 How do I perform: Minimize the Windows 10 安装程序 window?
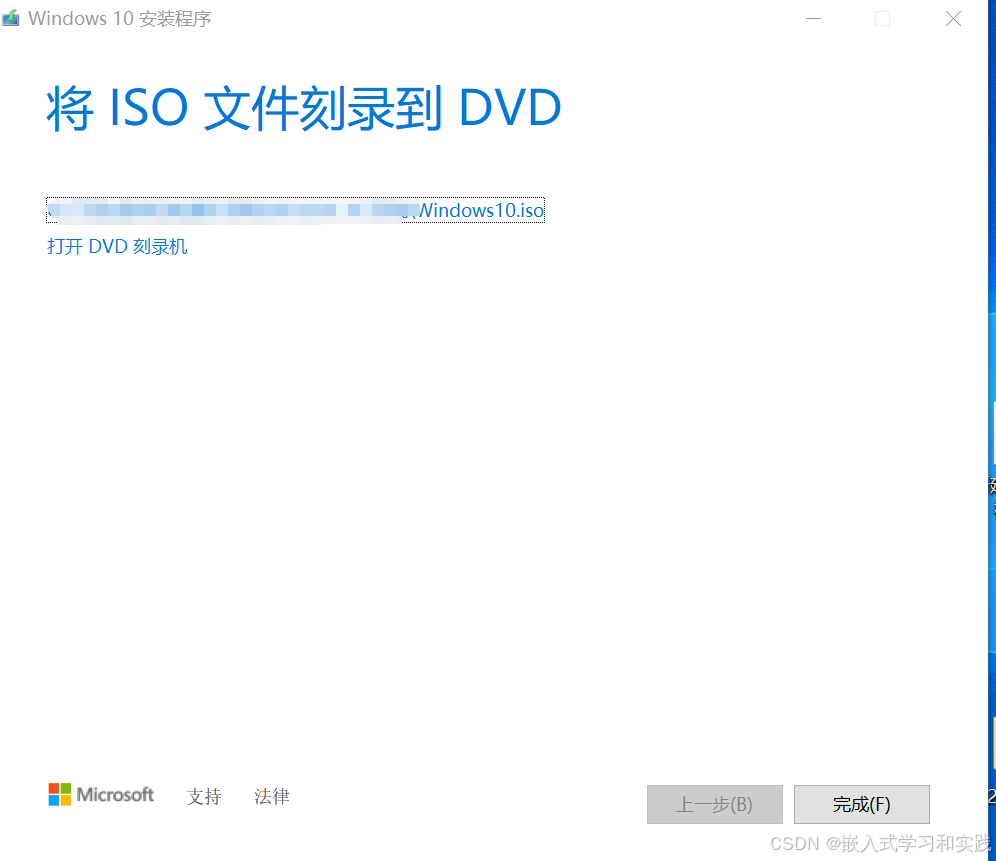813,18
